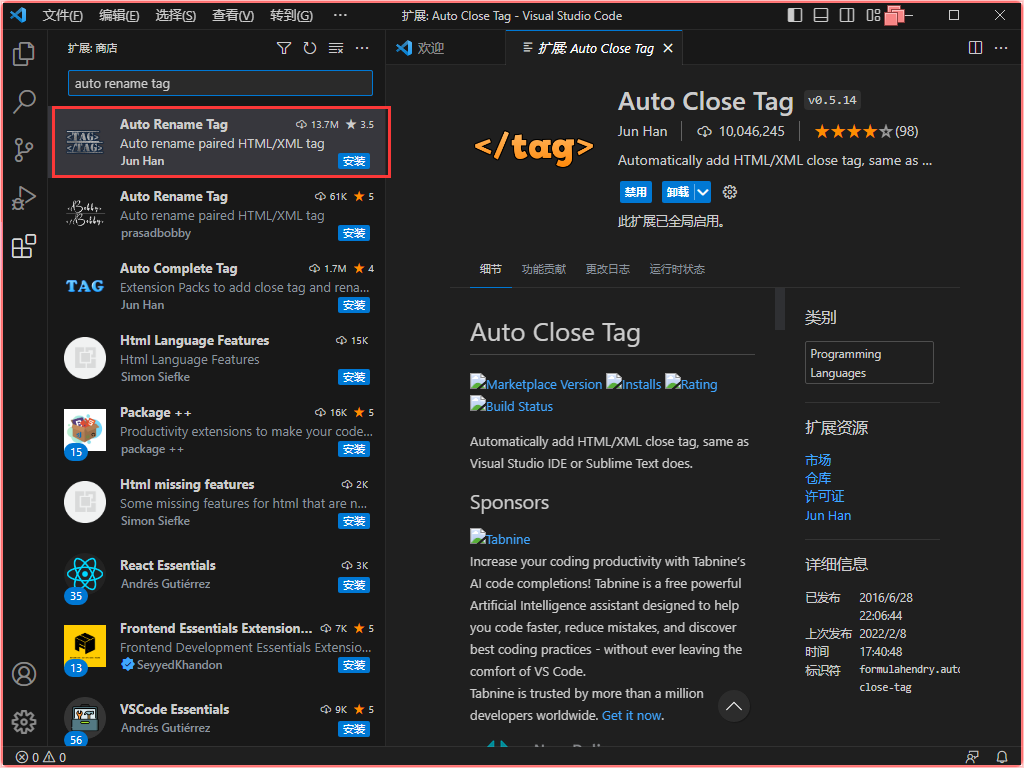Click the Package ++ extension icon
This screenshot has height=768, width=1024.
point(85,430)
